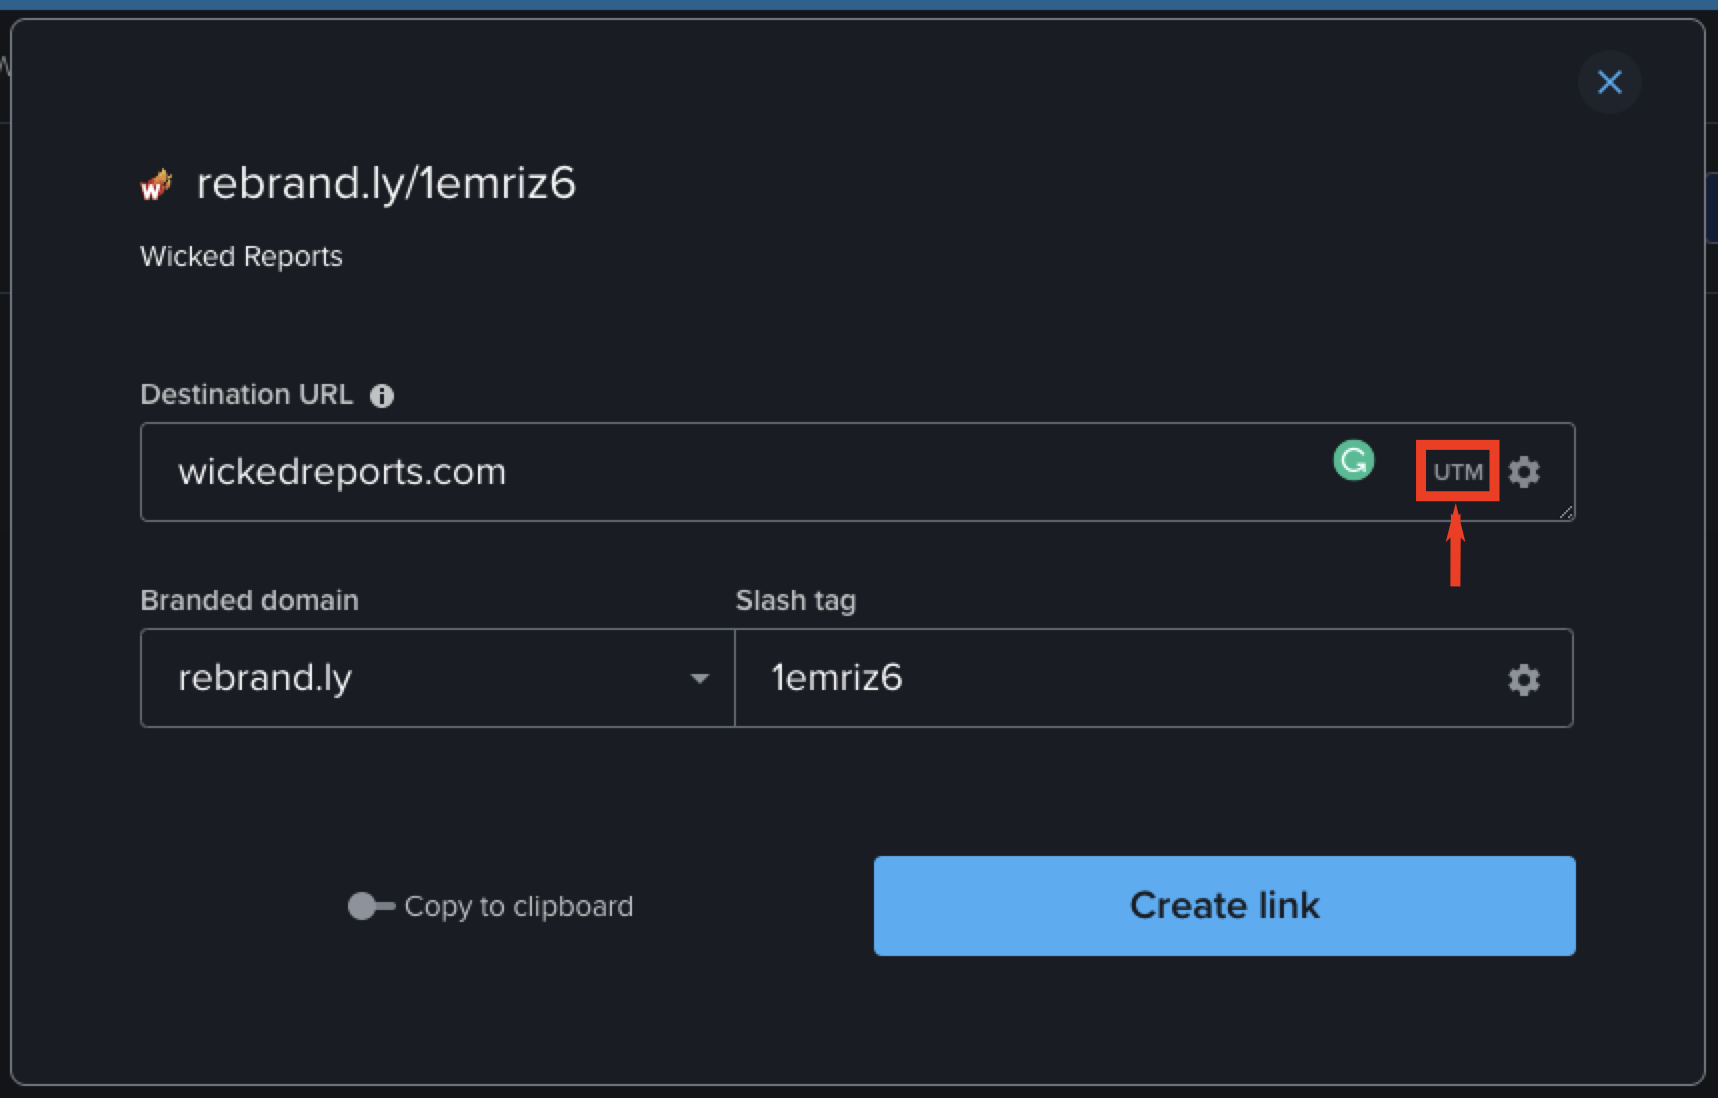
Task: Open settings gear beside UTM button
Action: [1526, 471]
